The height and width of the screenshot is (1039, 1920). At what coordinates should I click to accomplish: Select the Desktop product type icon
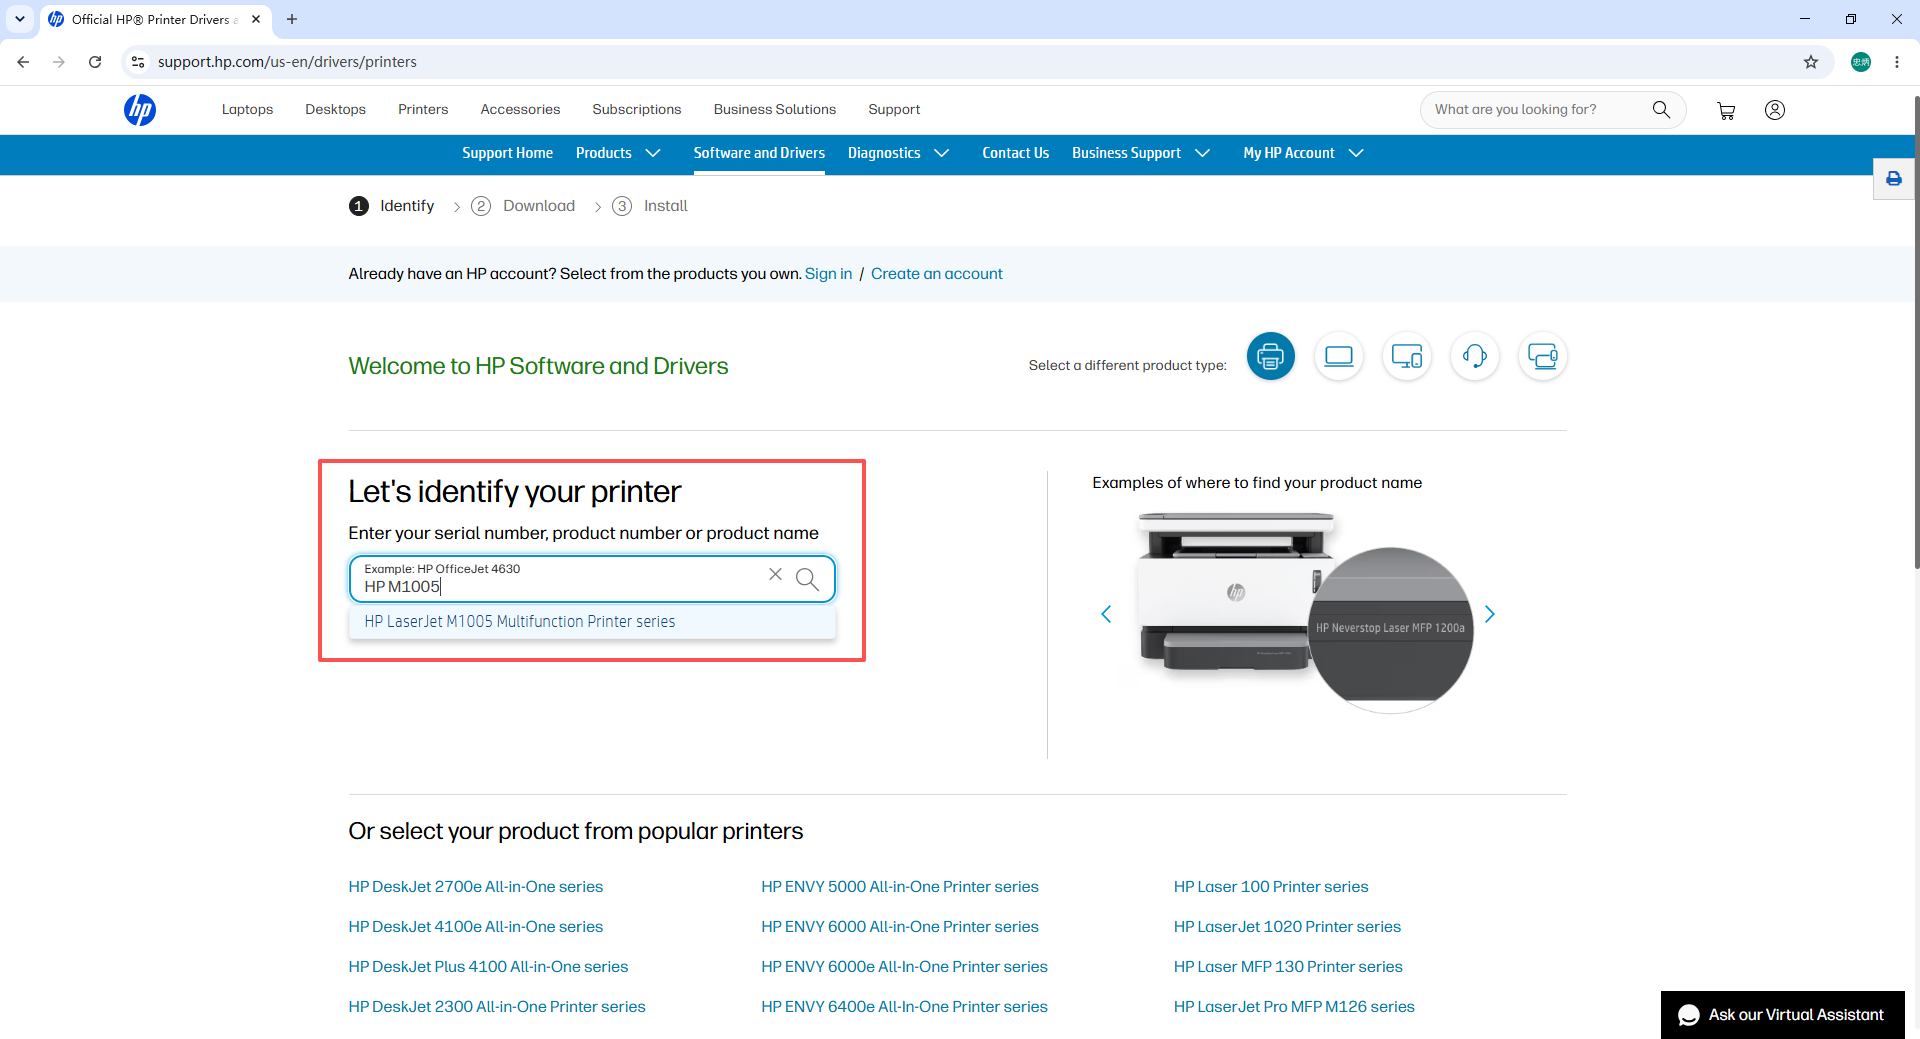tap(1407, 356)
